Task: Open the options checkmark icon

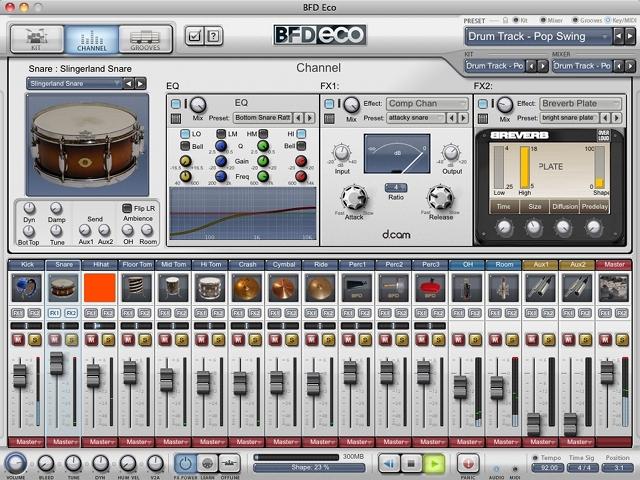Action: (195, 37)
